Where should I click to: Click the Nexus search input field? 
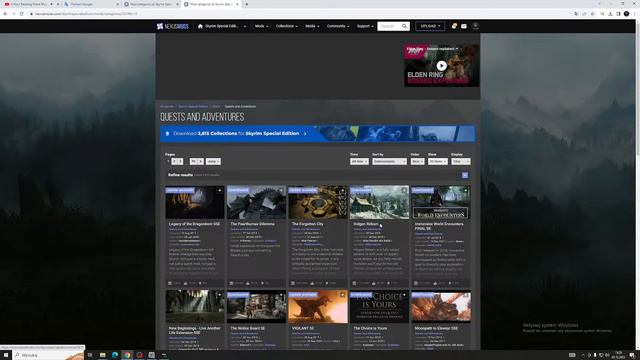[x=389, y=26]
